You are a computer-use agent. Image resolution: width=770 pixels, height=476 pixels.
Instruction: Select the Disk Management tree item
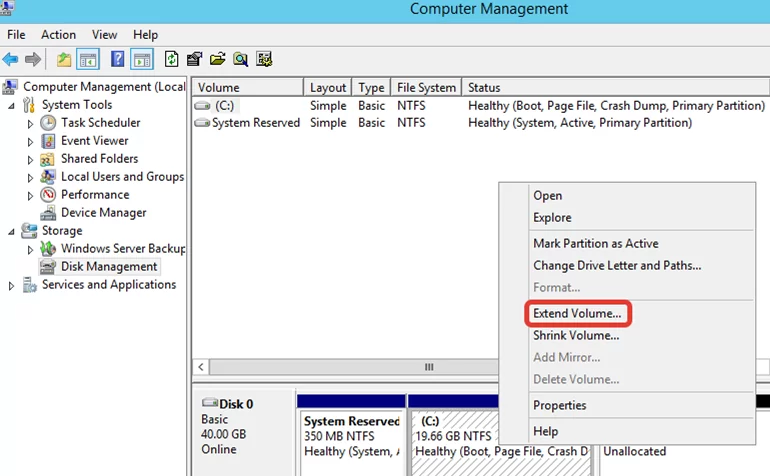[109, 267]
